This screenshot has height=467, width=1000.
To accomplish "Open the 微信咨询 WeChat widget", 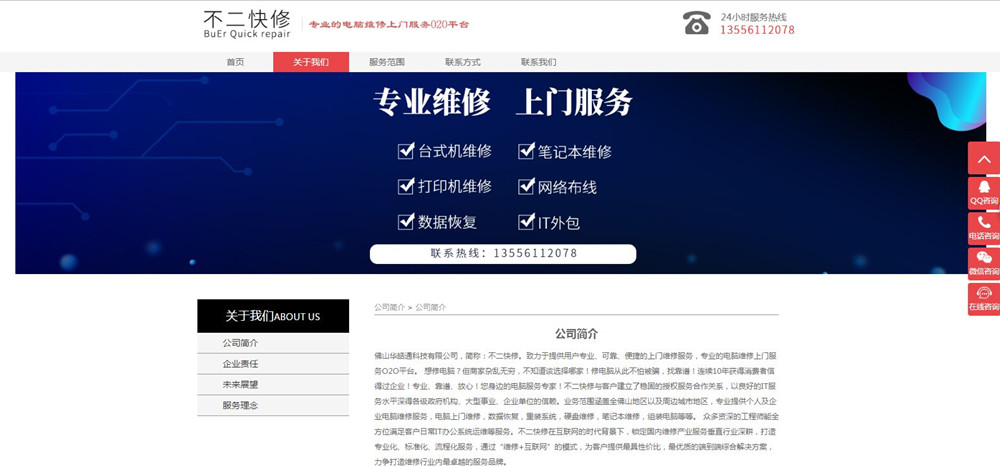I will point(983,264).
